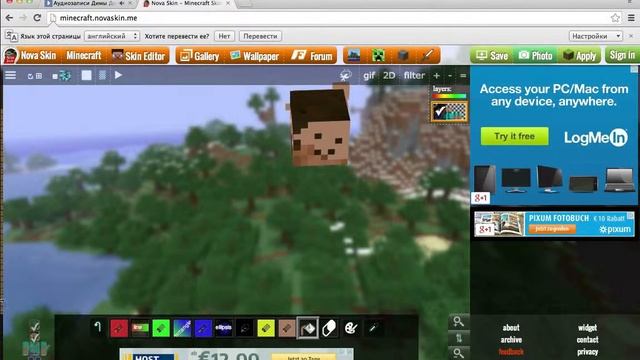This screenshot has width=640, height=360.
Task: Toggle visibility of the checked layer thumbnail
Action: click(x=449, y=111)
